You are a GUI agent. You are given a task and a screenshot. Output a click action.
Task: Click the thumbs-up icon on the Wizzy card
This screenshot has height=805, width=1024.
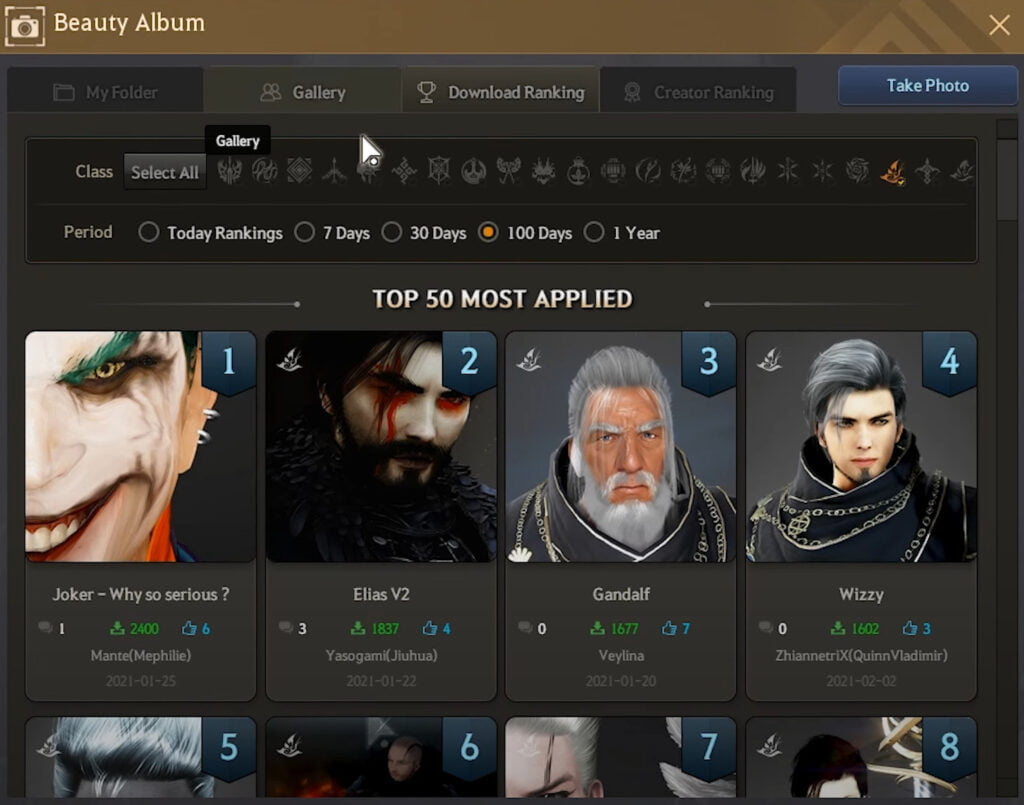click(909, 628)
